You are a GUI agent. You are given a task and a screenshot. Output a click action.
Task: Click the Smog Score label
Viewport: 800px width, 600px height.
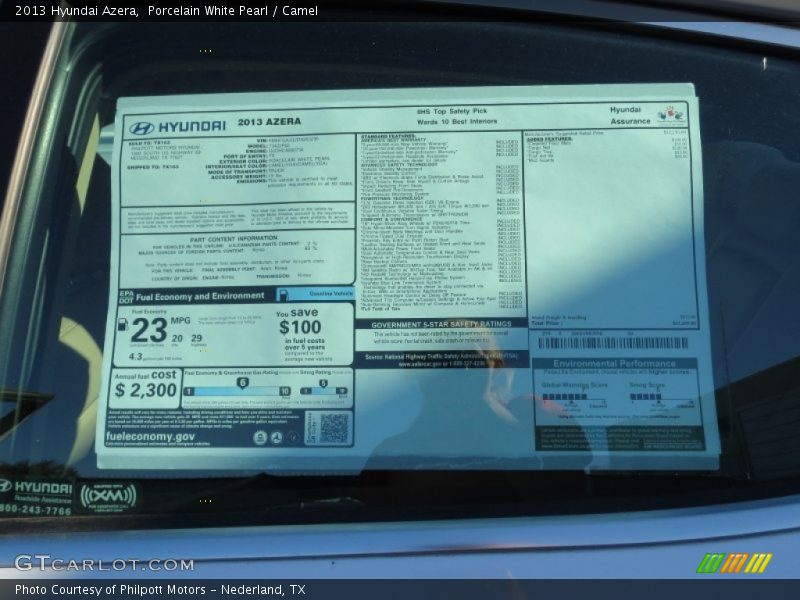(647, 385)
